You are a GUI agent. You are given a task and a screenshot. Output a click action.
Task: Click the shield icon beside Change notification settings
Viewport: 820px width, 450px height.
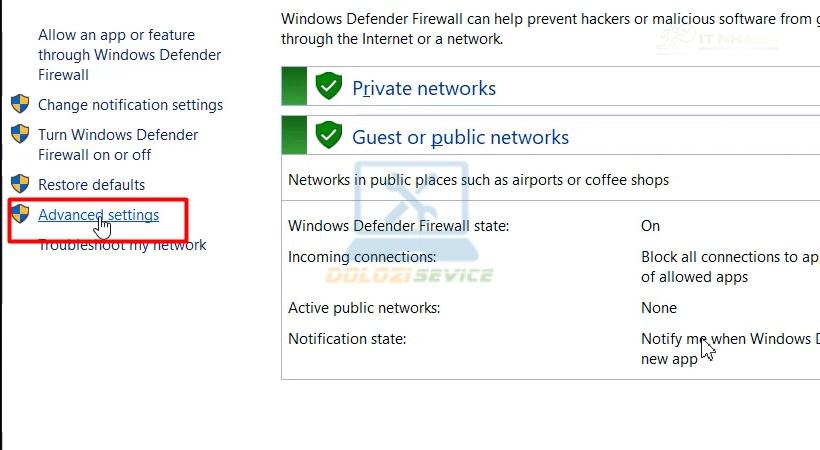click(20, 104)
